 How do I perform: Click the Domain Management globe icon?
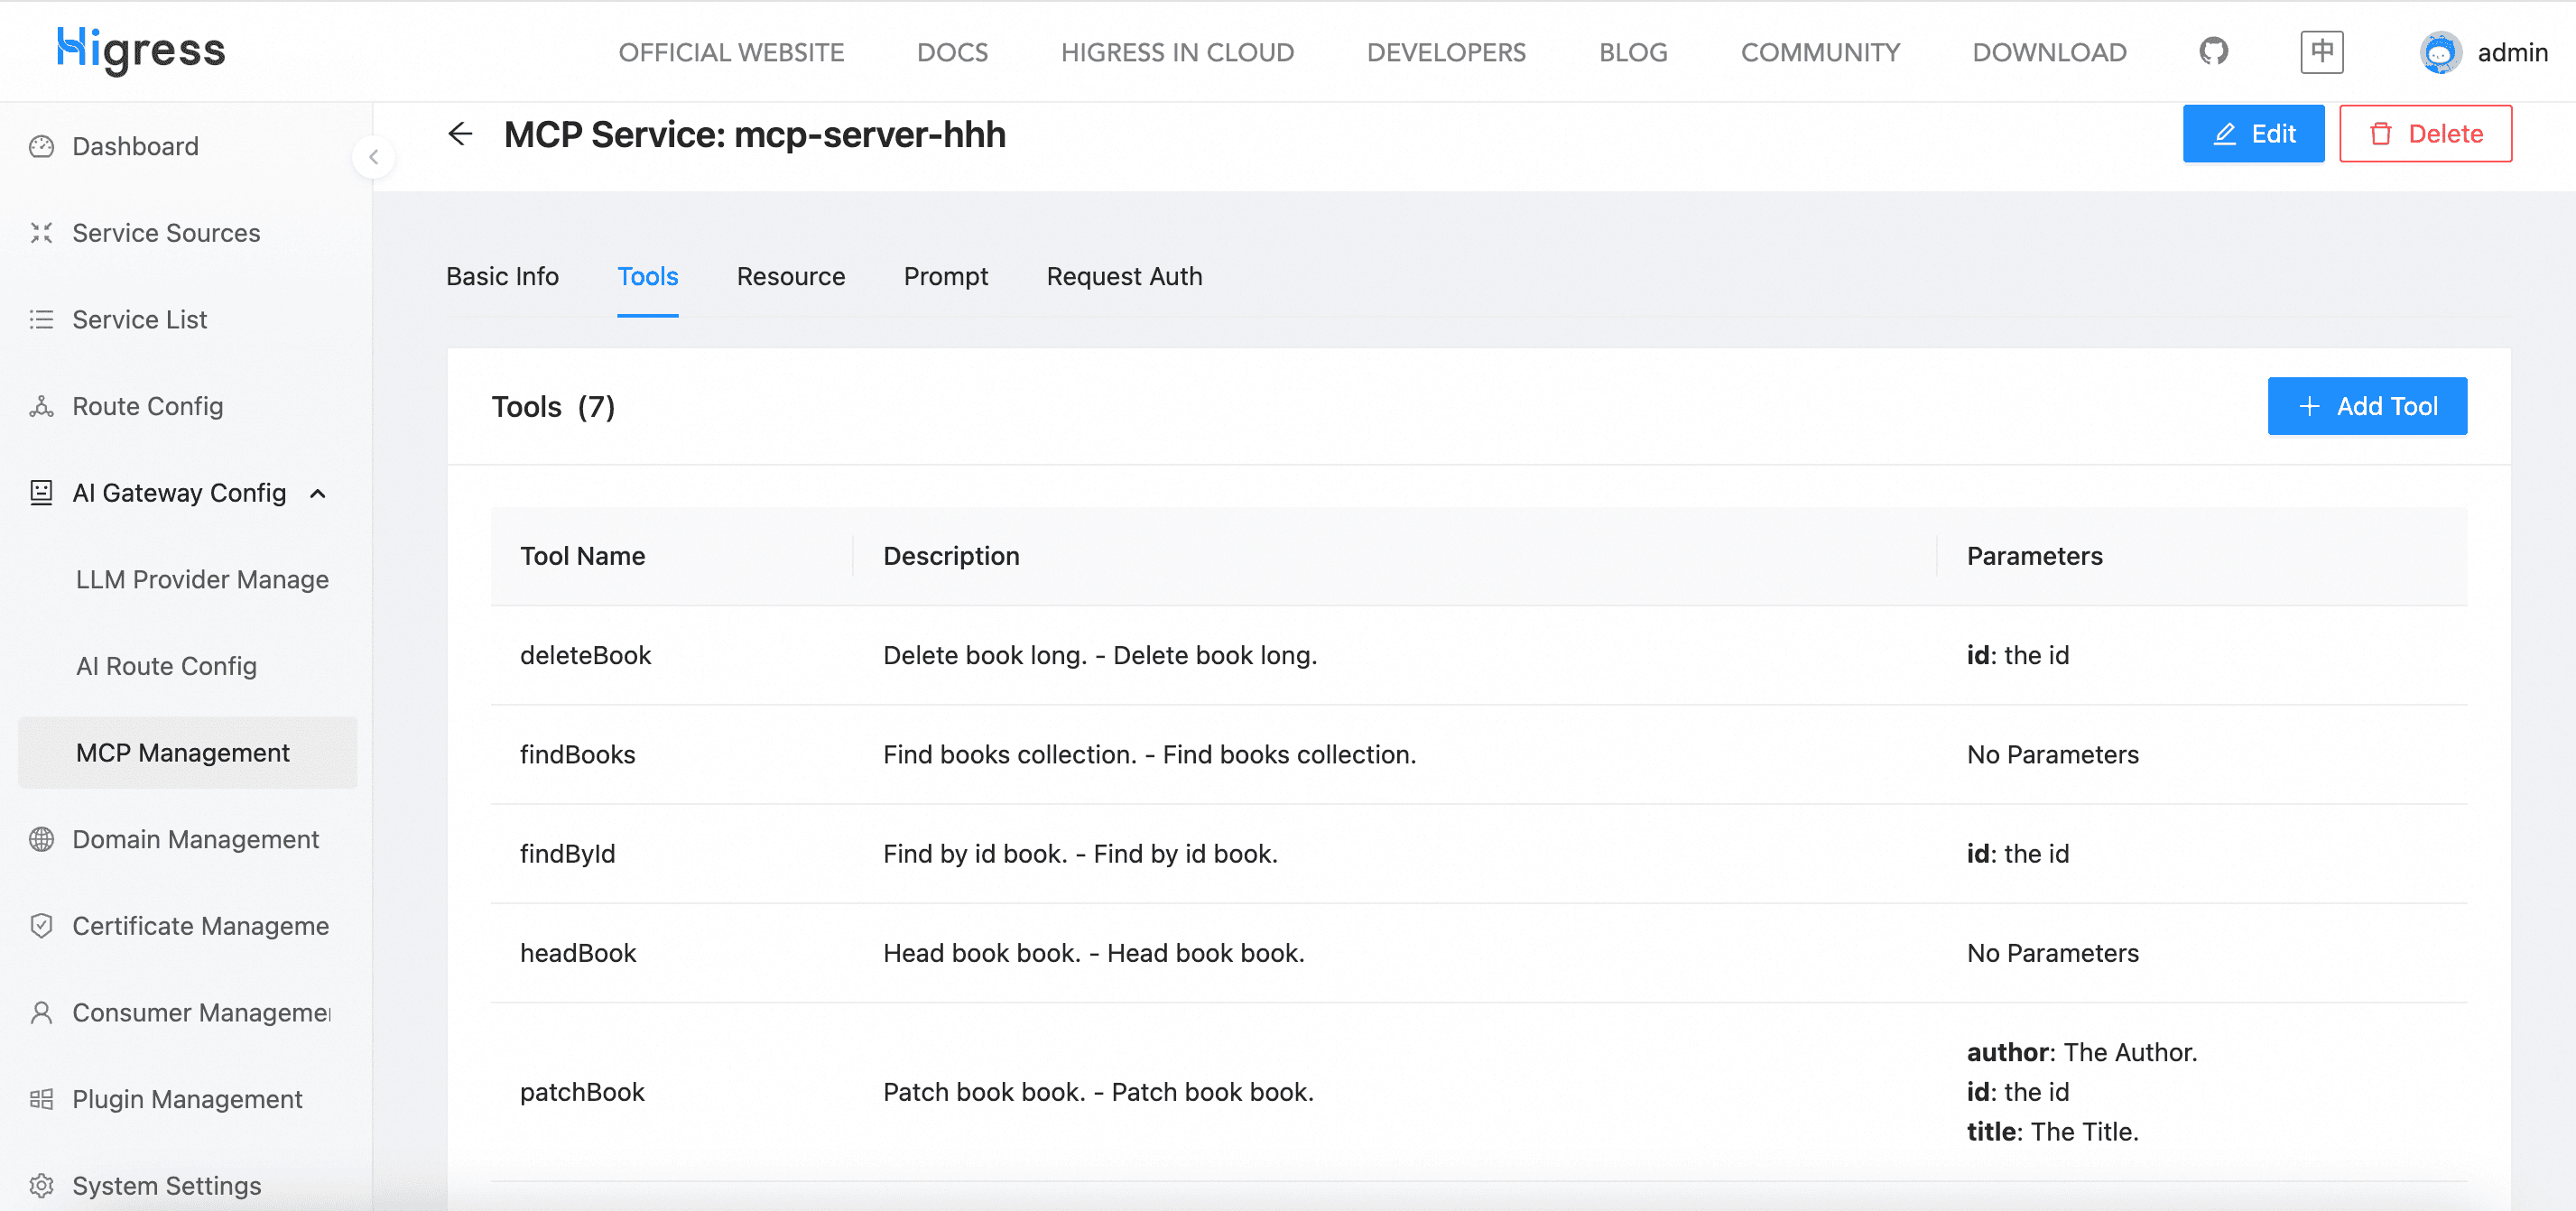(x=41, y=840)
